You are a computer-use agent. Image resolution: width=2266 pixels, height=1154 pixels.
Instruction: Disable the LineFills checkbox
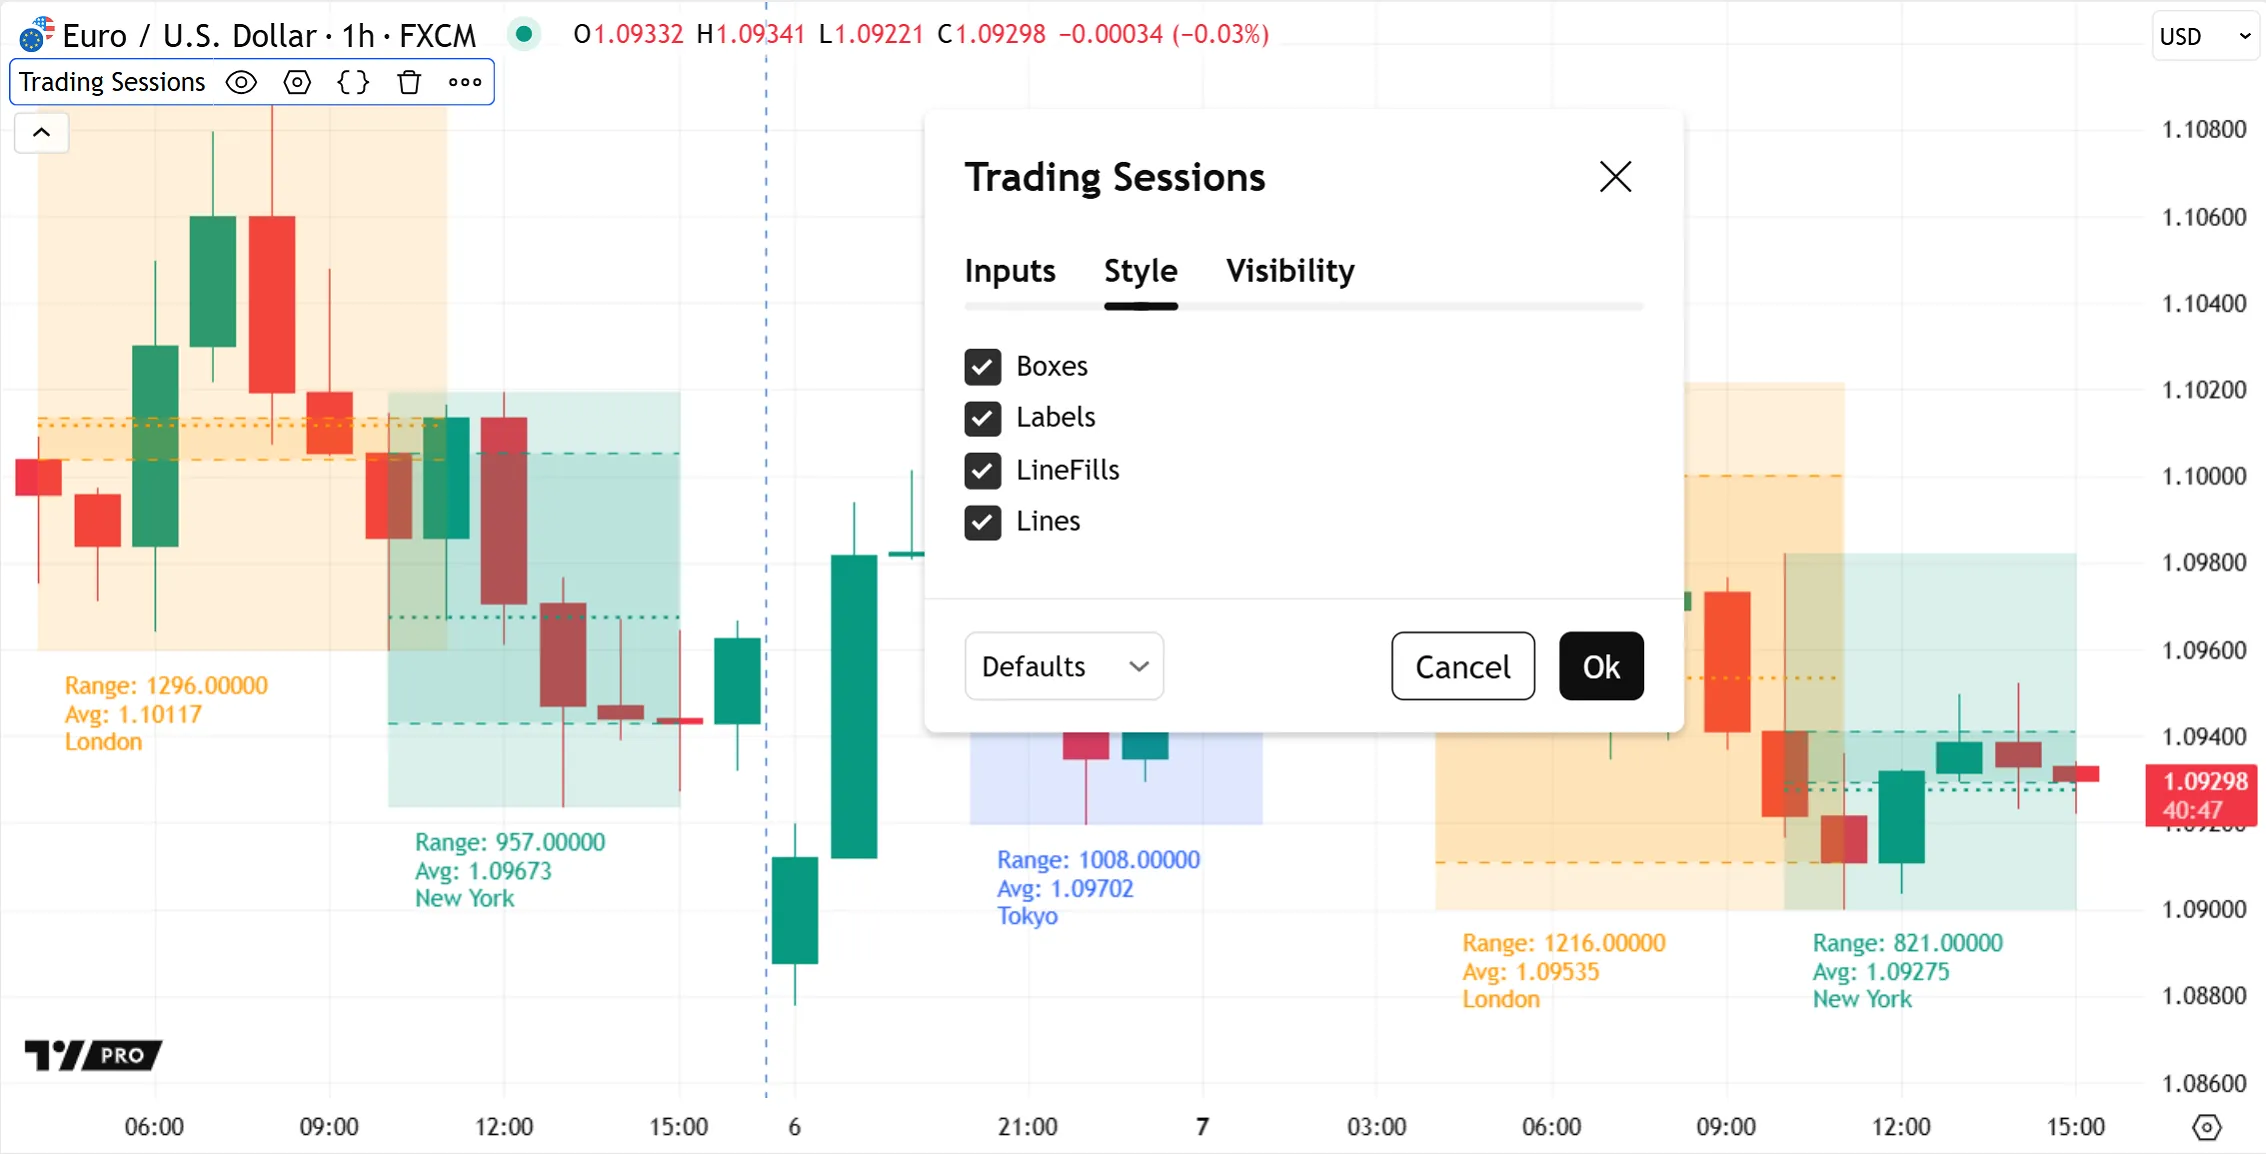tap(983, 470)
